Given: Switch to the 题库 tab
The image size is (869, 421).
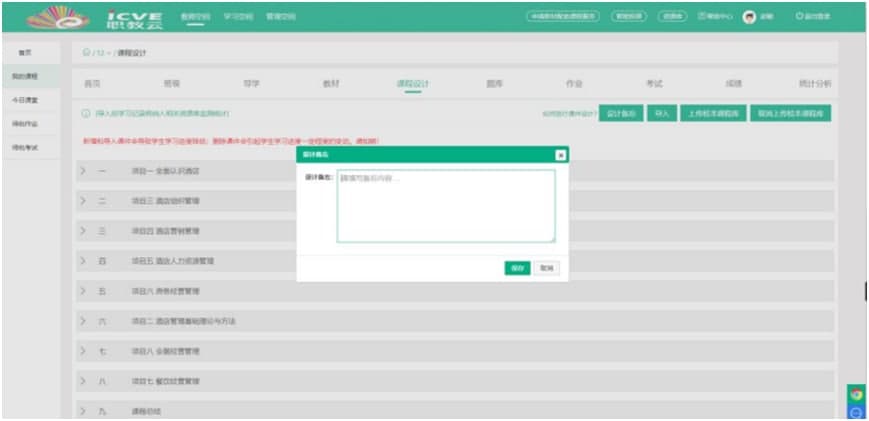Looking at the screenshot, I should coord(494,84).
